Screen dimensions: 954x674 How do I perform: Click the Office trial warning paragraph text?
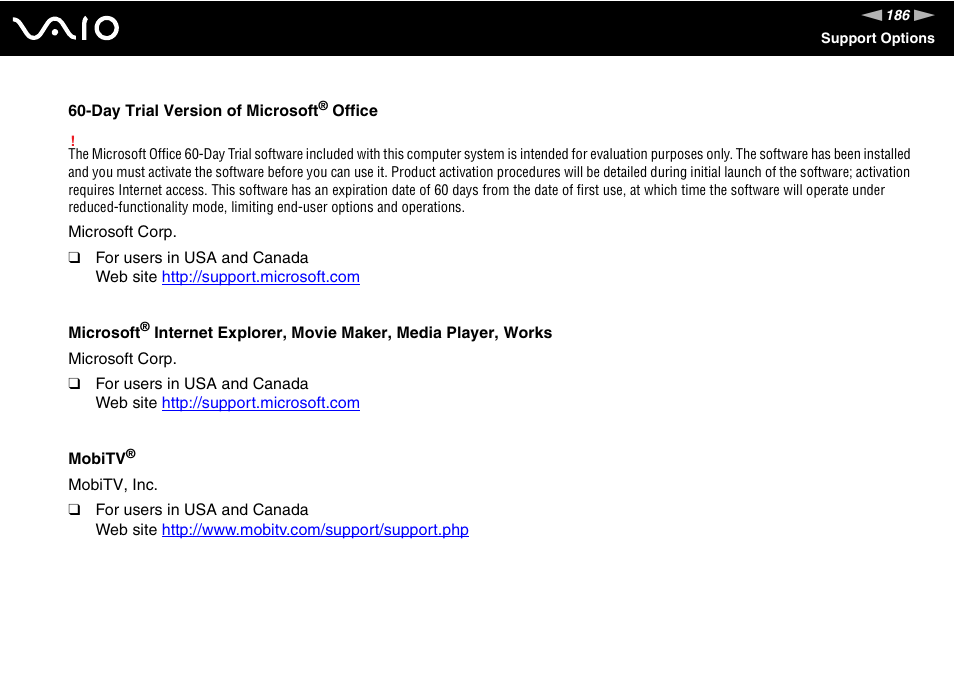(489, 181)
